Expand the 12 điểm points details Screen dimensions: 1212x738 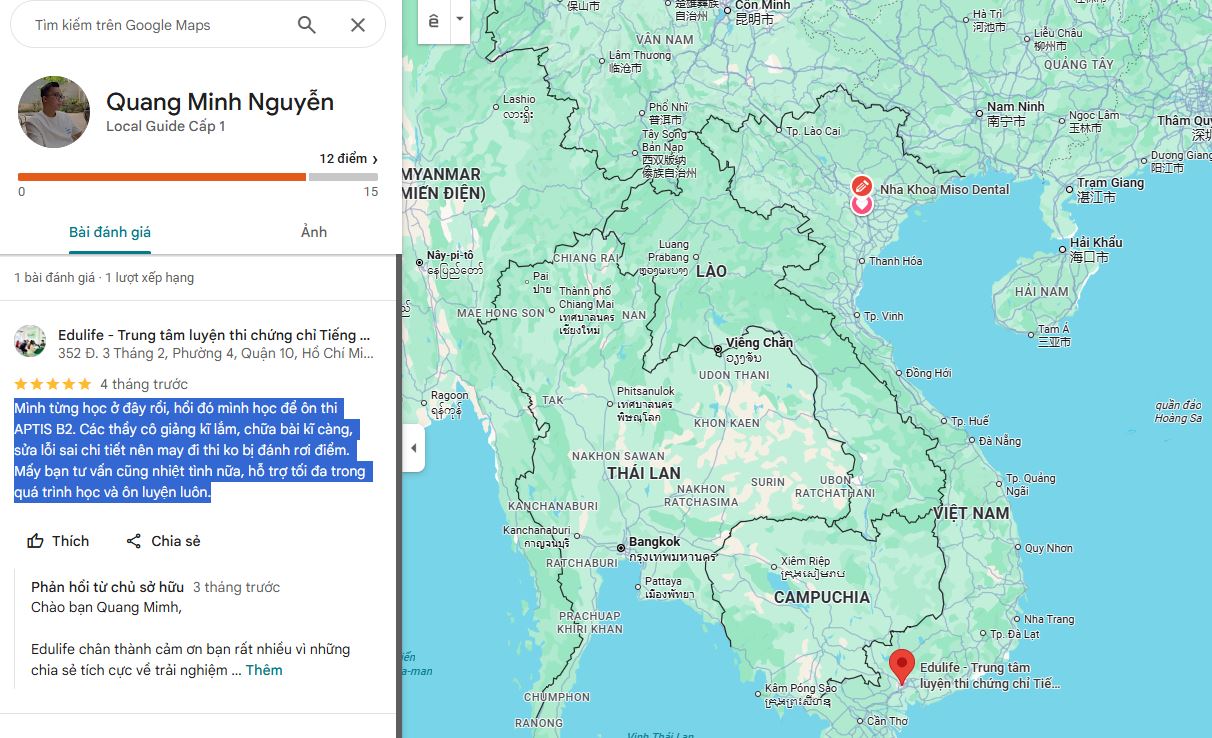(x=349, y=158)
